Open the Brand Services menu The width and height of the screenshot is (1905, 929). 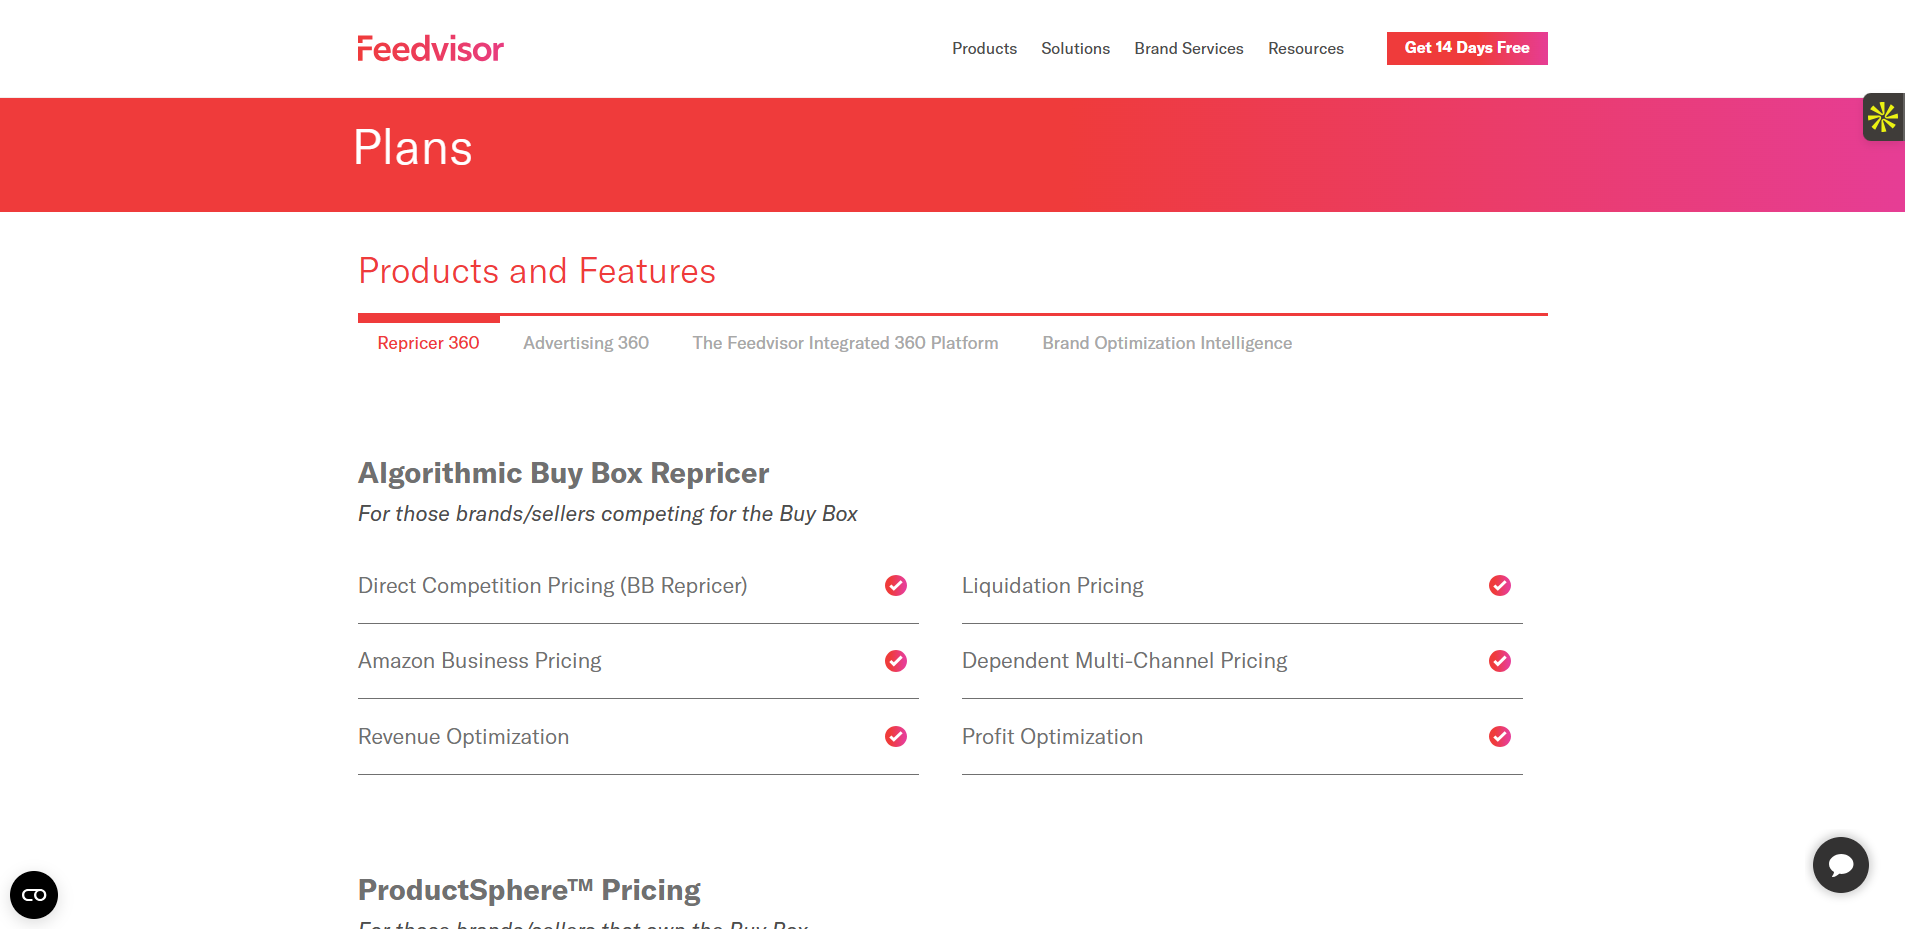tap(1189, 49)
